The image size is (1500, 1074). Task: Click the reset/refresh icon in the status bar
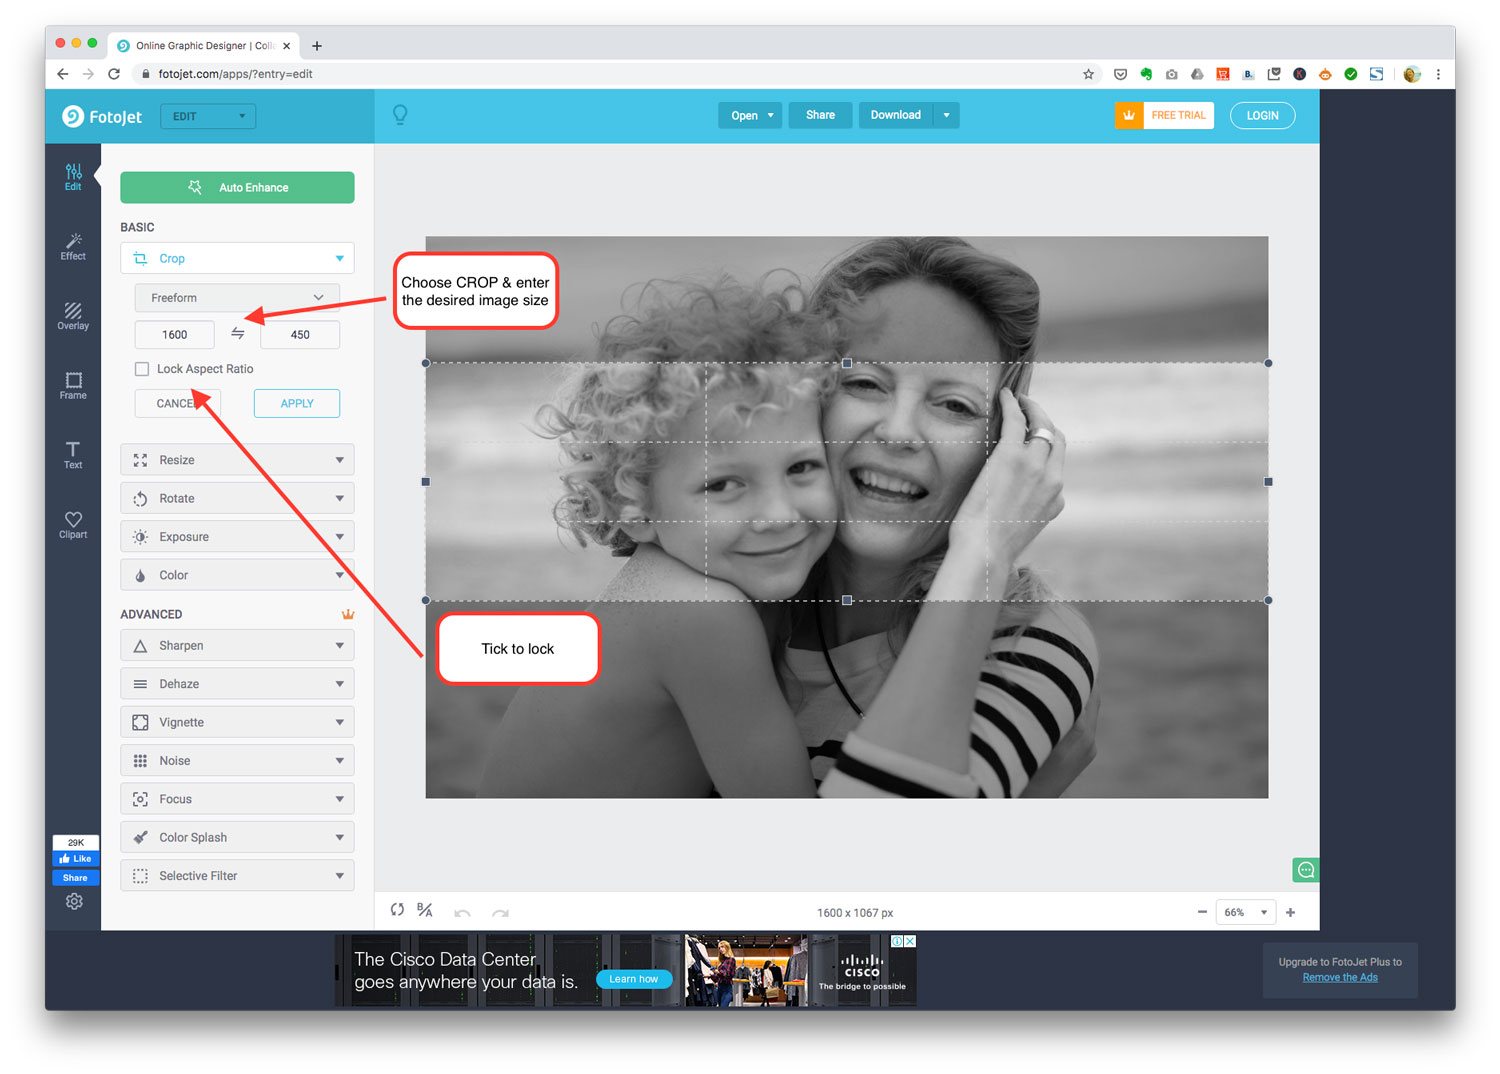[397, 910]
